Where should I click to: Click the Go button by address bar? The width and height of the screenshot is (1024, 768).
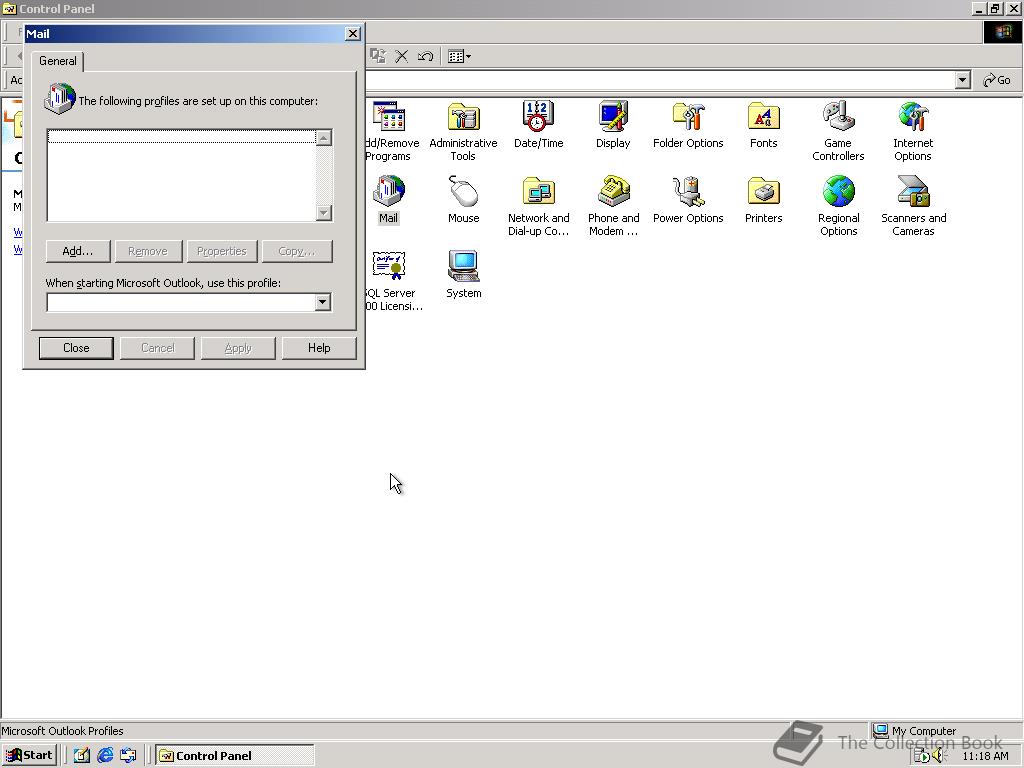997,80
